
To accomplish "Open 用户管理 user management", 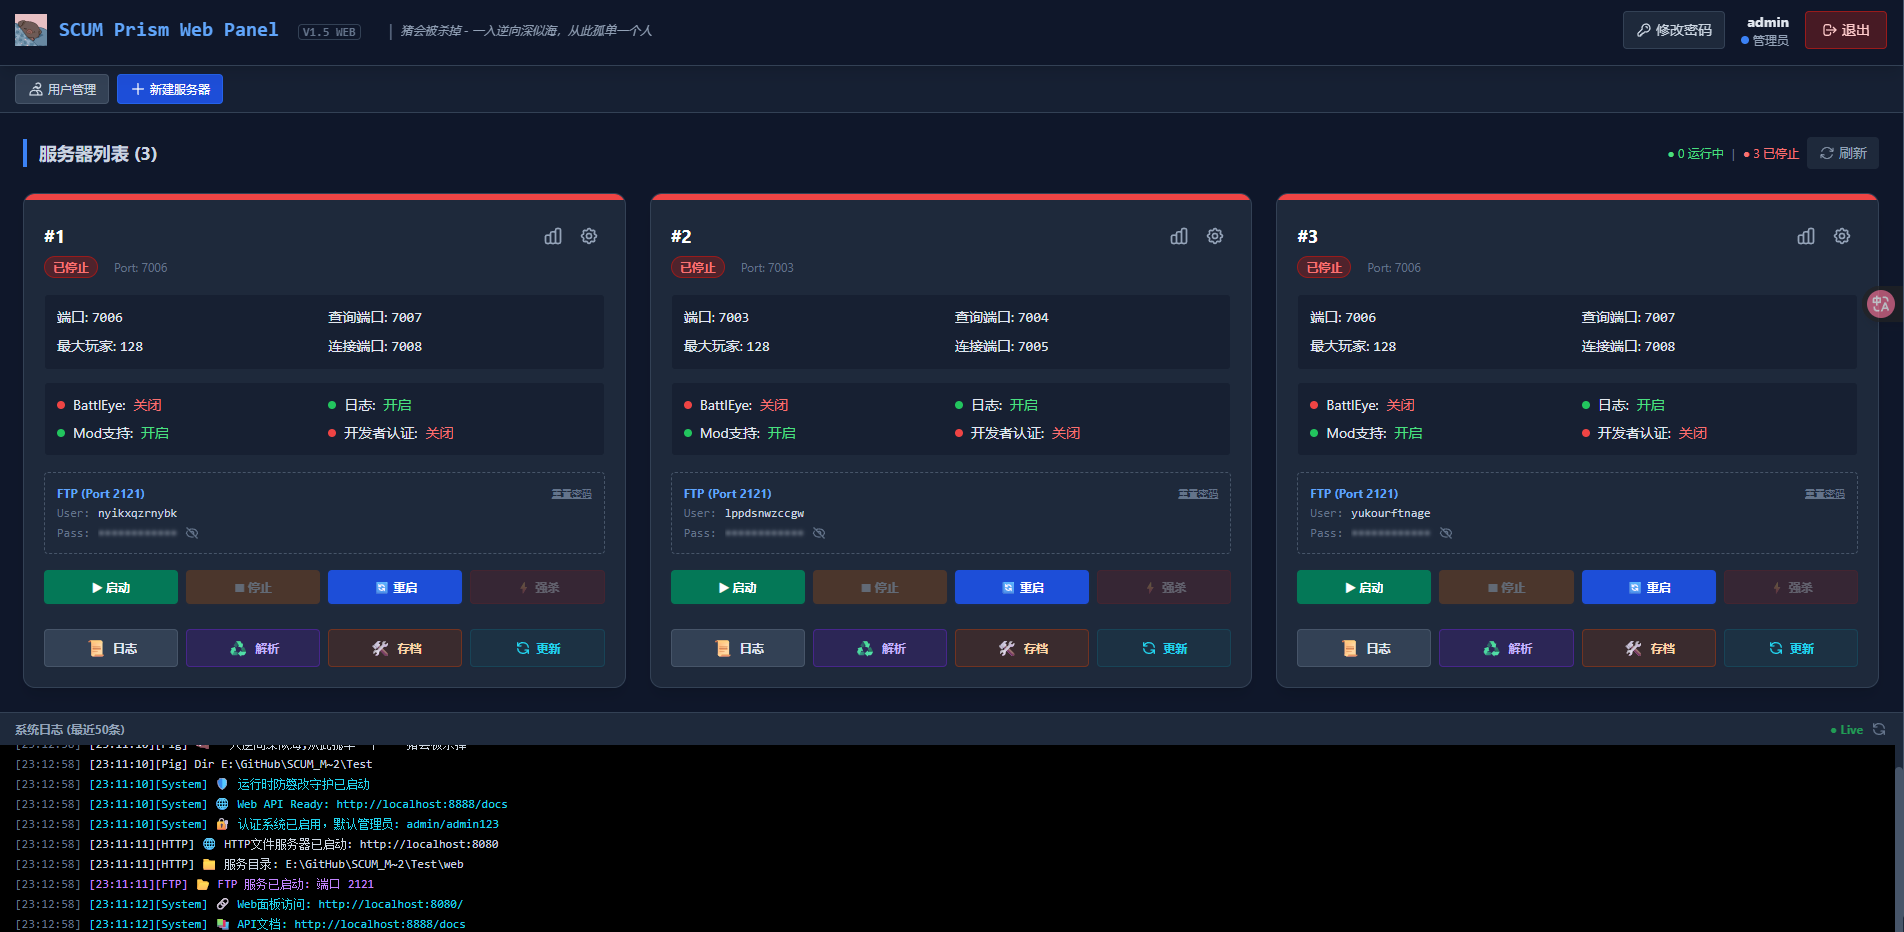I will (x=61, y=89).
